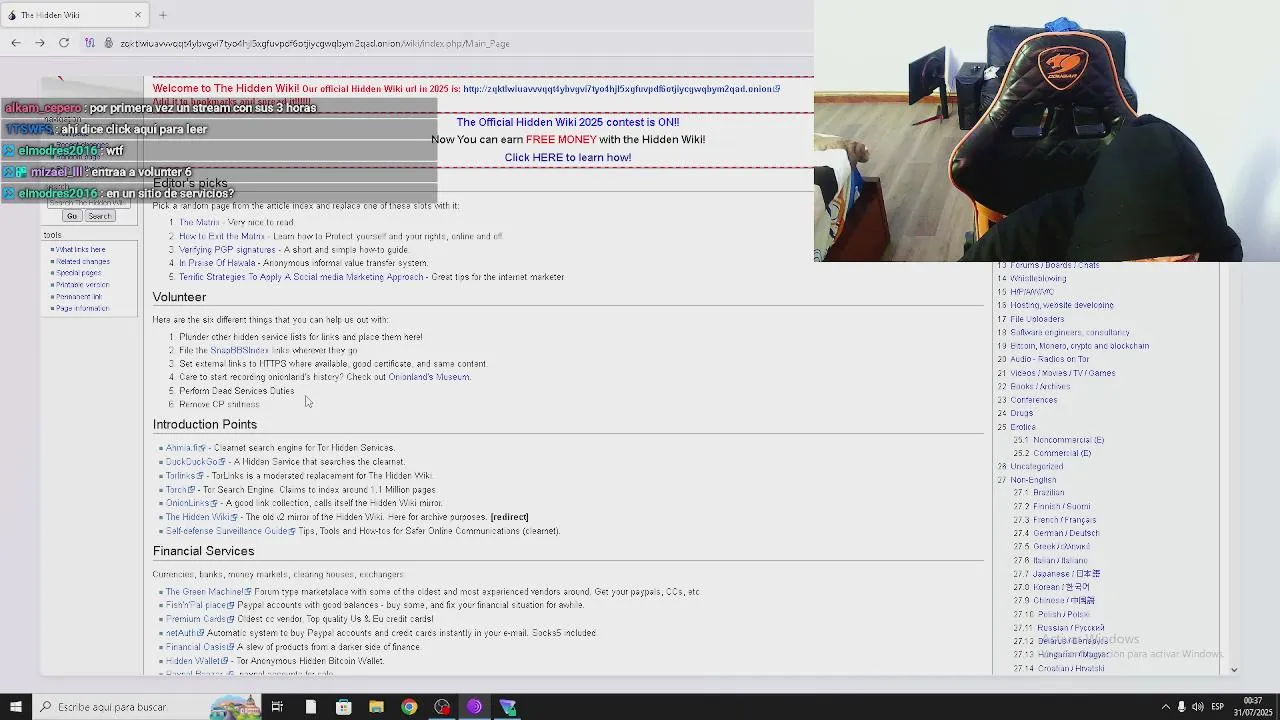Jump to Uncategorized contents entry
Viewport: 1280px width, 720px height.
pyautogui.click(x=1036, y=466)
